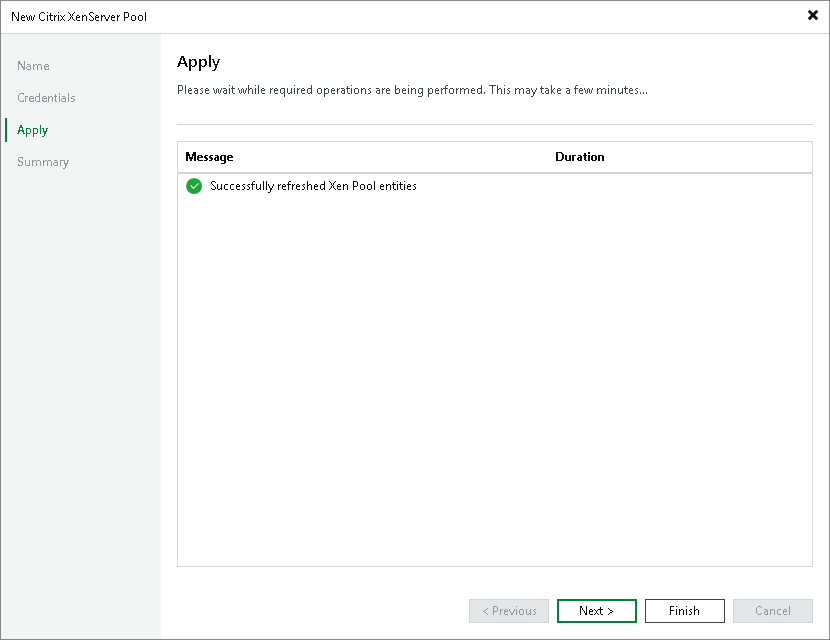
Task: Click the 'New Citrix XenServer Pool' title text
Action: tap(79, 17)
